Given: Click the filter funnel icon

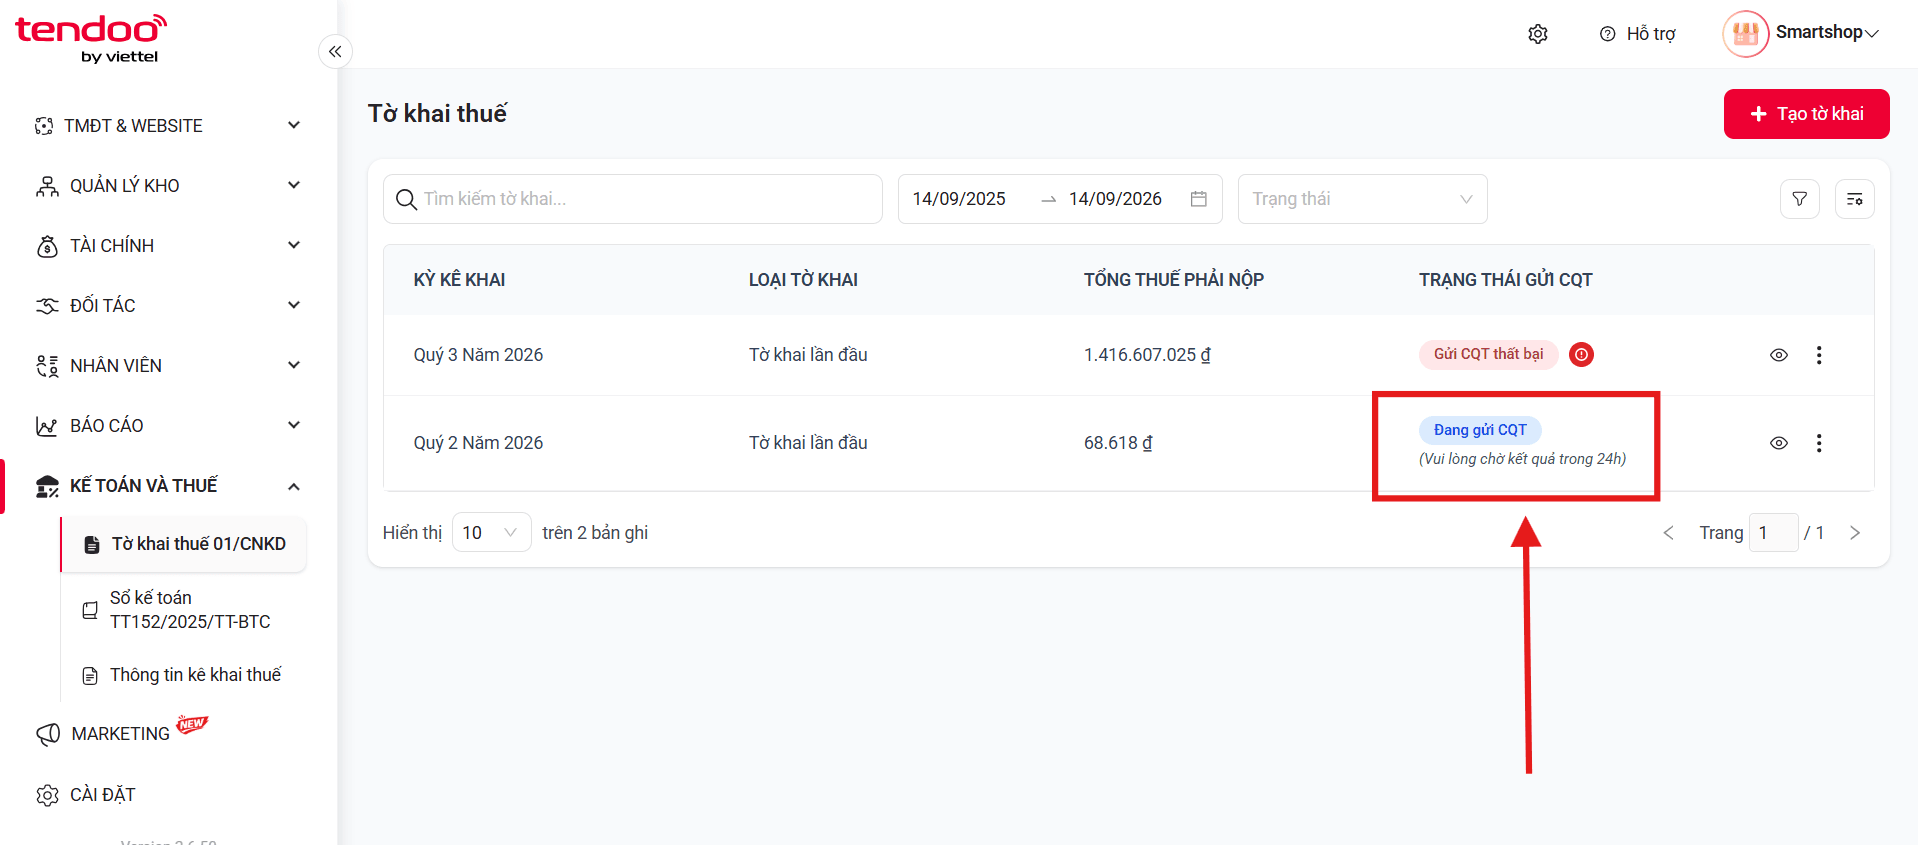Looking at the screenshot, I should click(1799, 199).
